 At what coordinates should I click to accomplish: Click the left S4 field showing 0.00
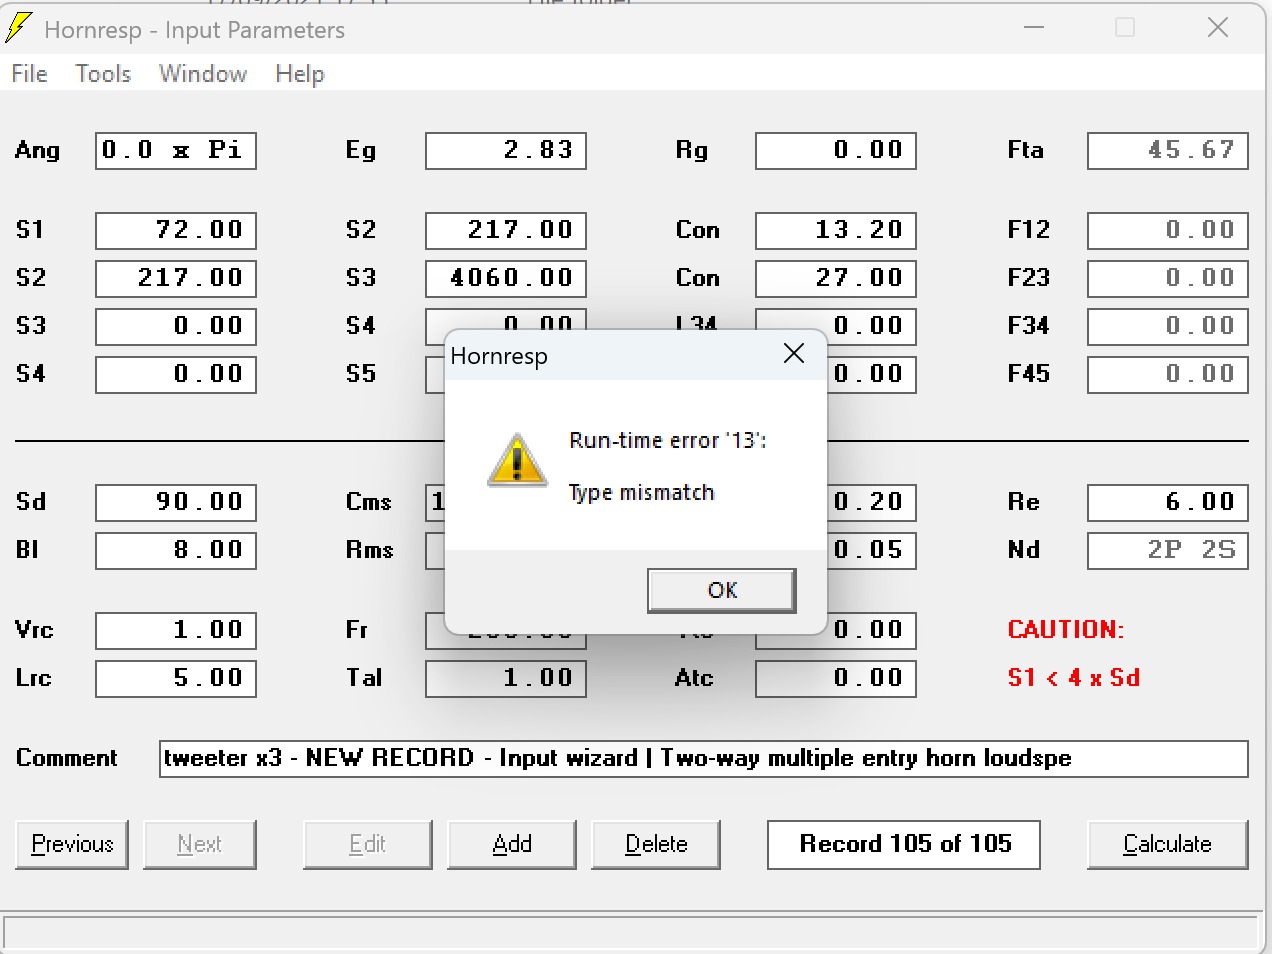pos(176,374)
